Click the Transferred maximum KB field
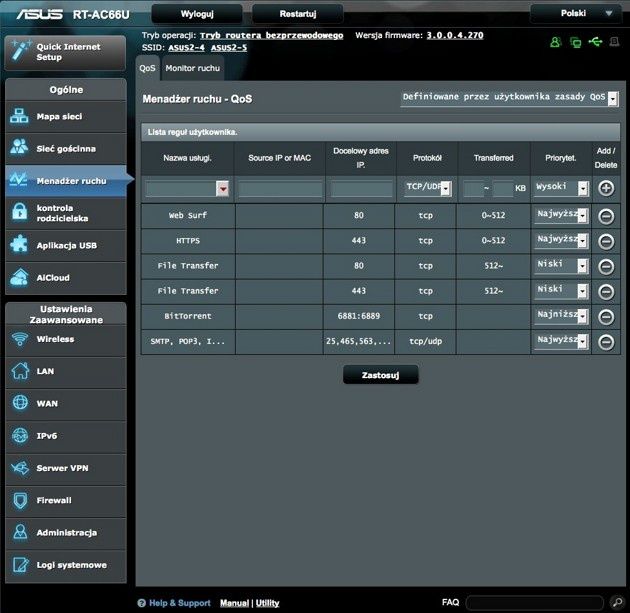This screenshot has height=613, width=630. point(503,188)
